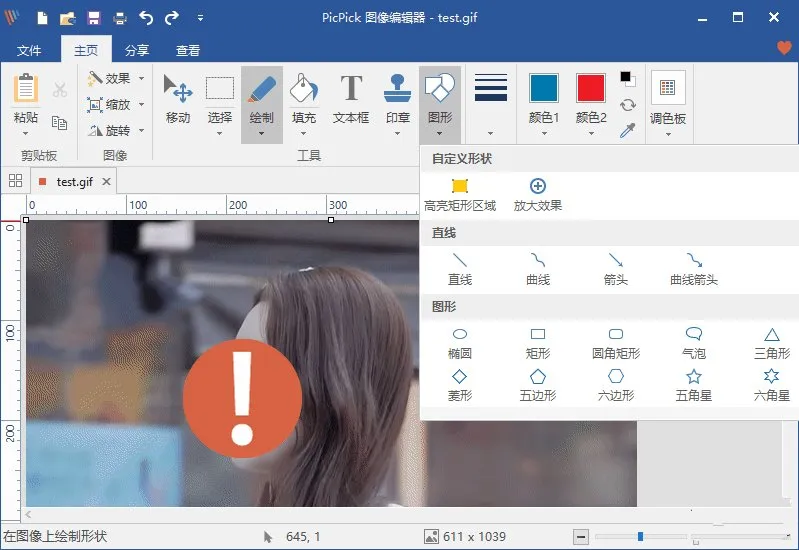Select 高亮矩形区域 highlight rectangle shape

(459, 194)
